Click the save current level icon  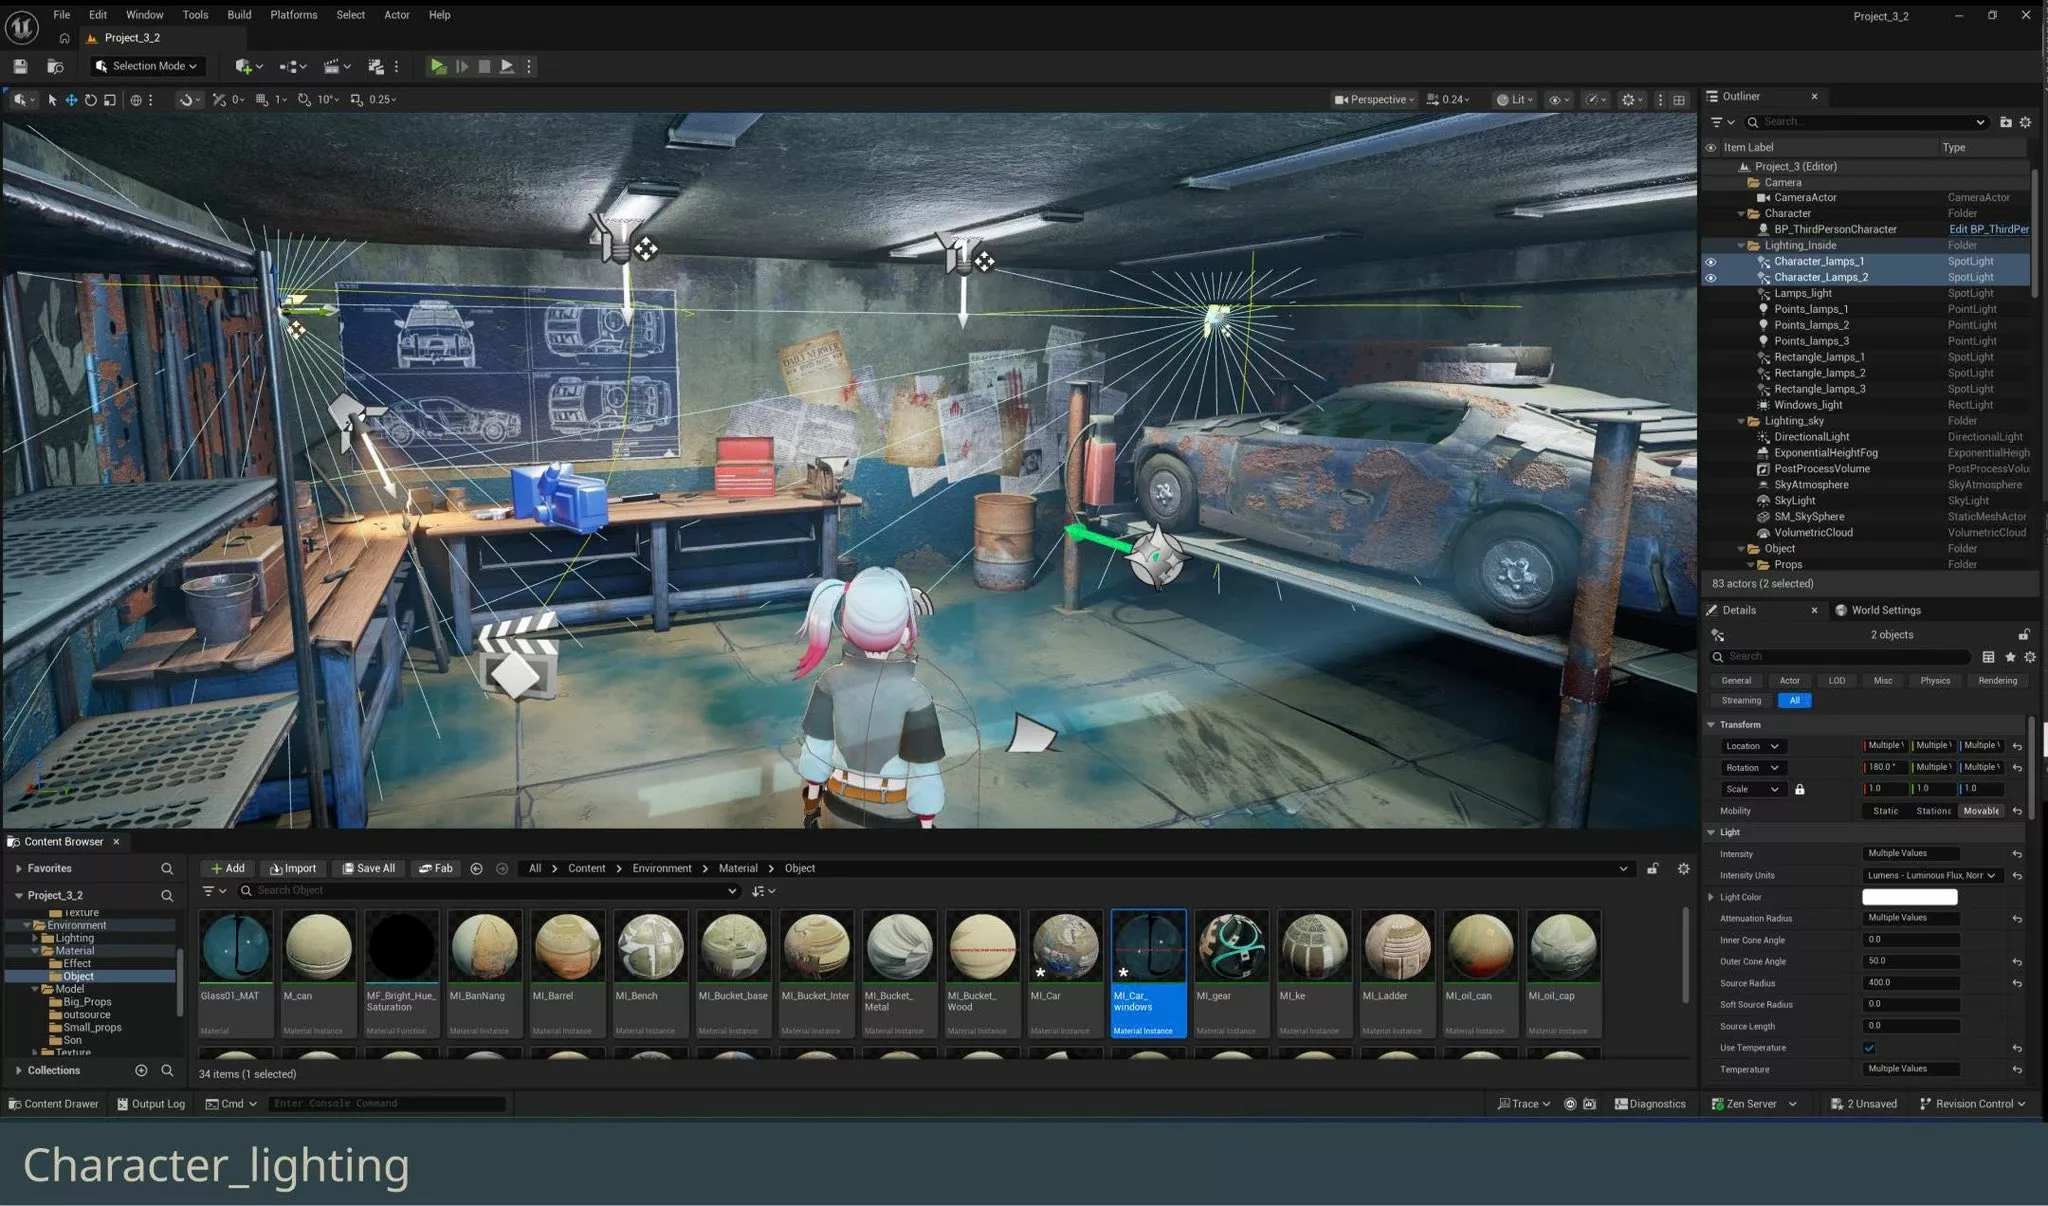coord(20,66)
